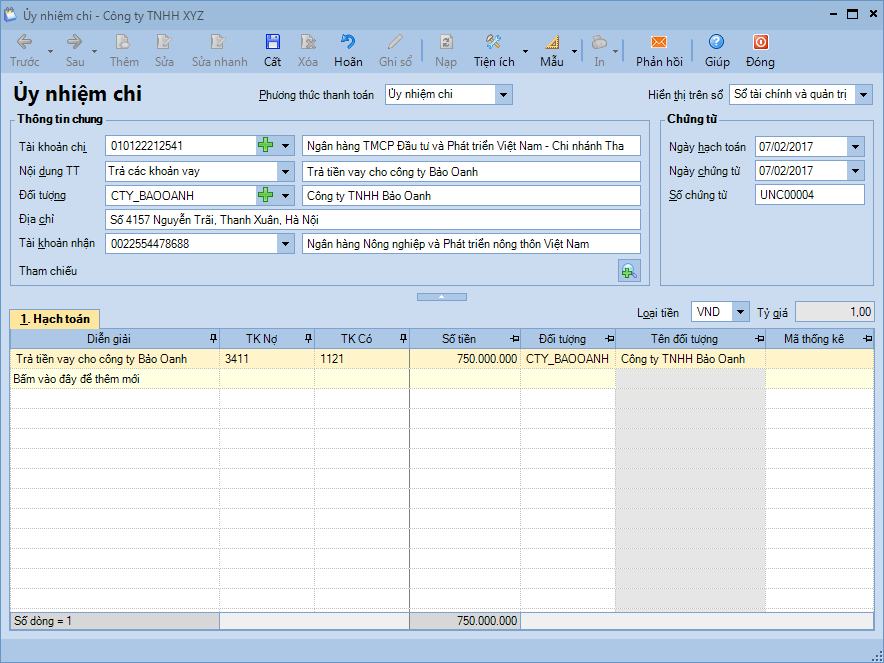Expand the Mẫu dropdown arrow
Image resolution: width=884 pixels, height=663 pixels.
coord(574,51)
